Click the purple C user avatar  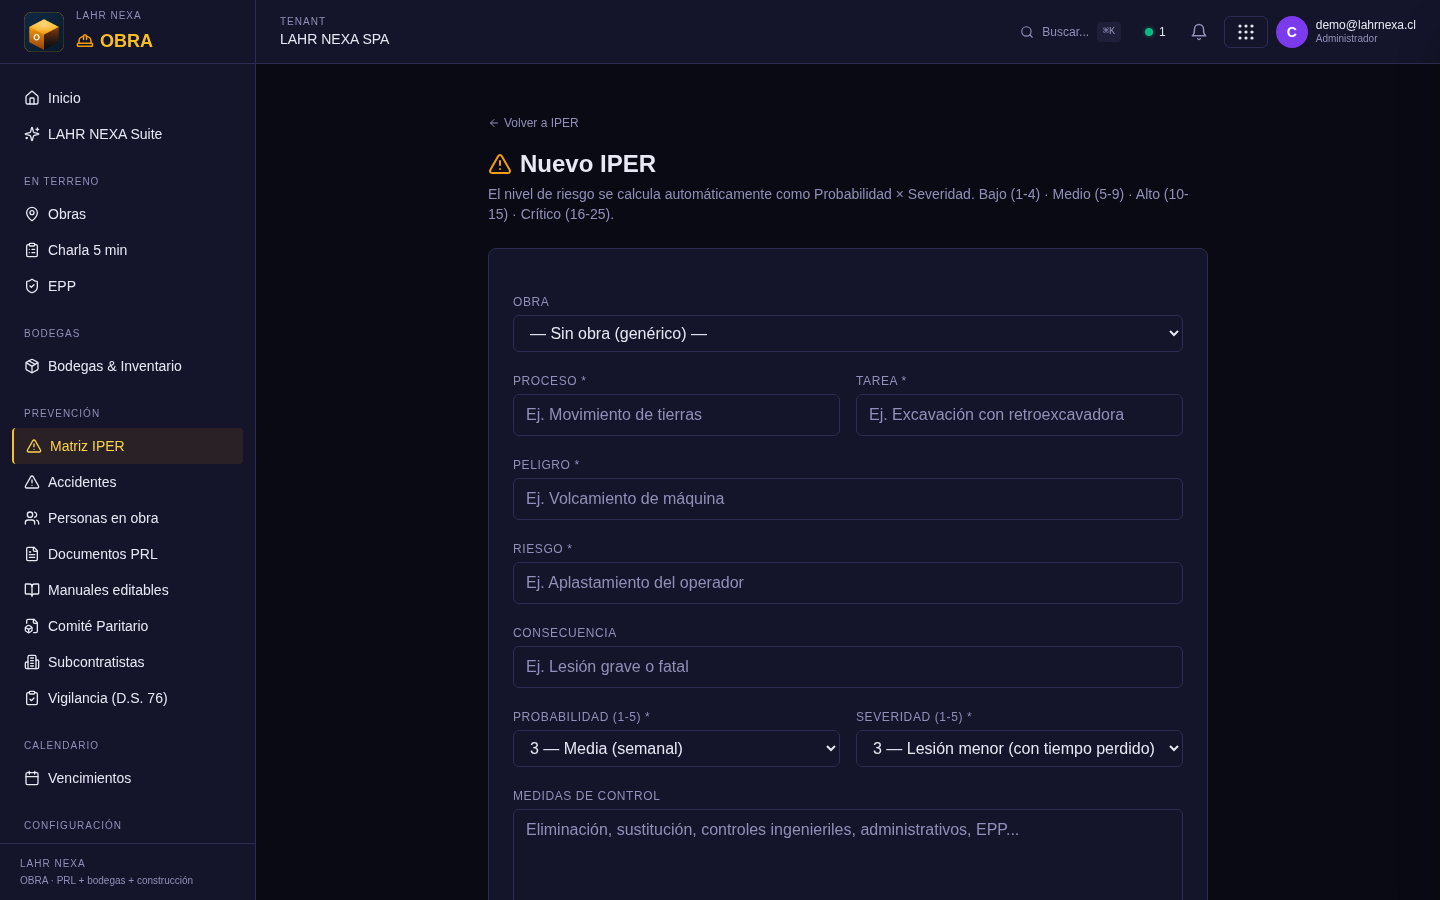point(1292,32)
